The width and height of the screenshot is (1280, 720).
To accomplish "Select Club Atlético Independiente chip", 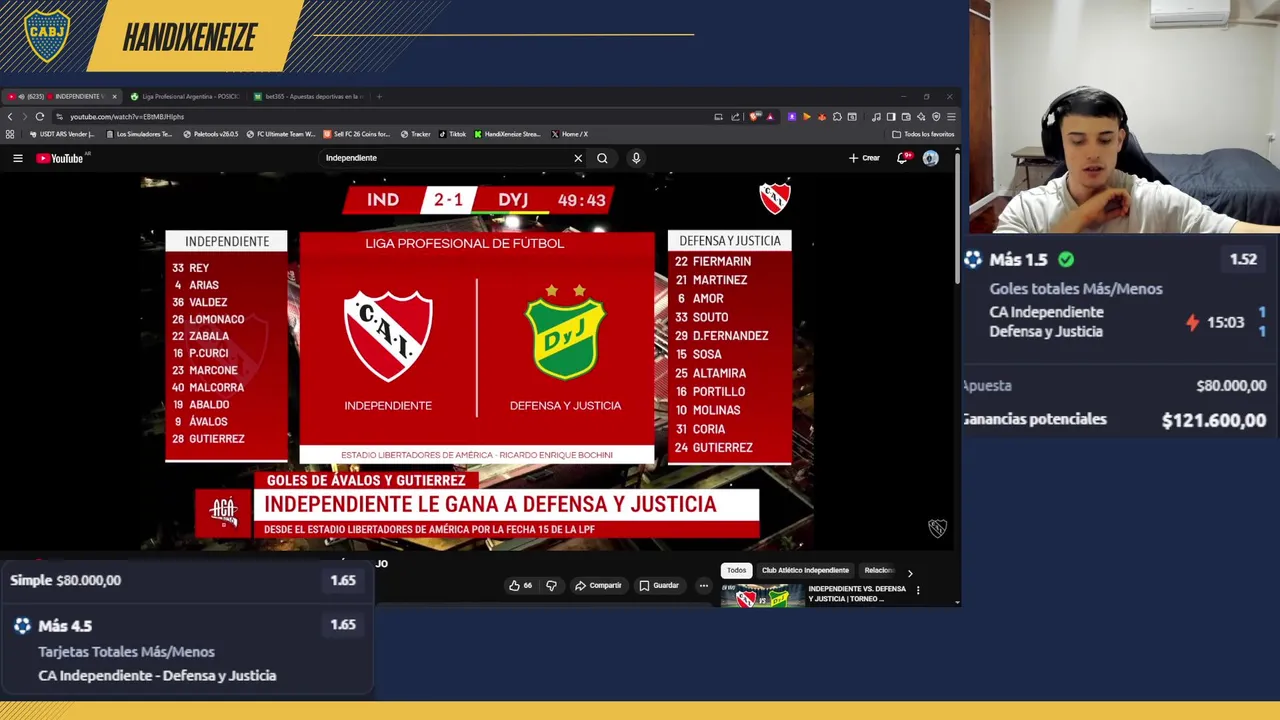I will coord(805,570).
